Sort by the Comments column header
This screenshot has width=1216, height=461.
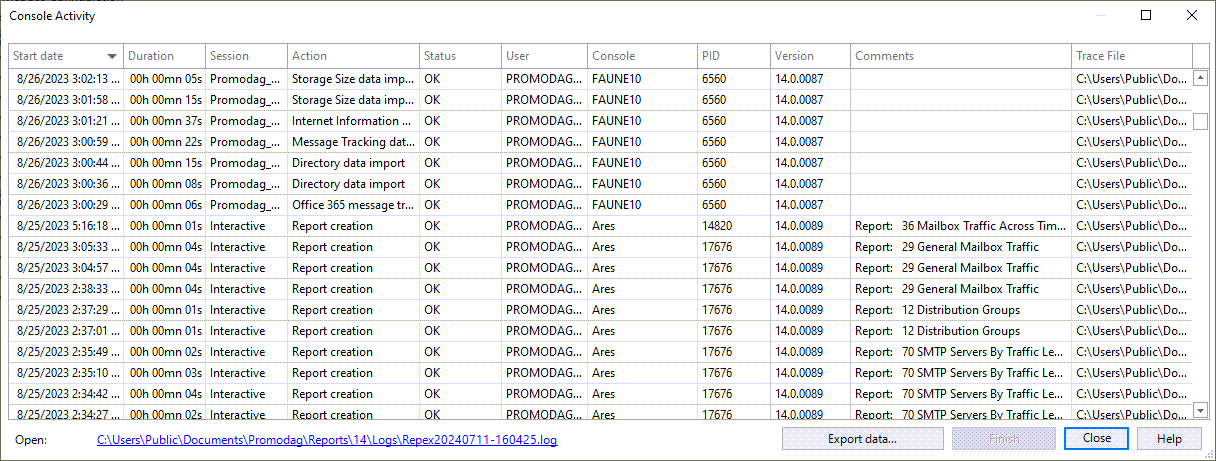click(884, 56)
